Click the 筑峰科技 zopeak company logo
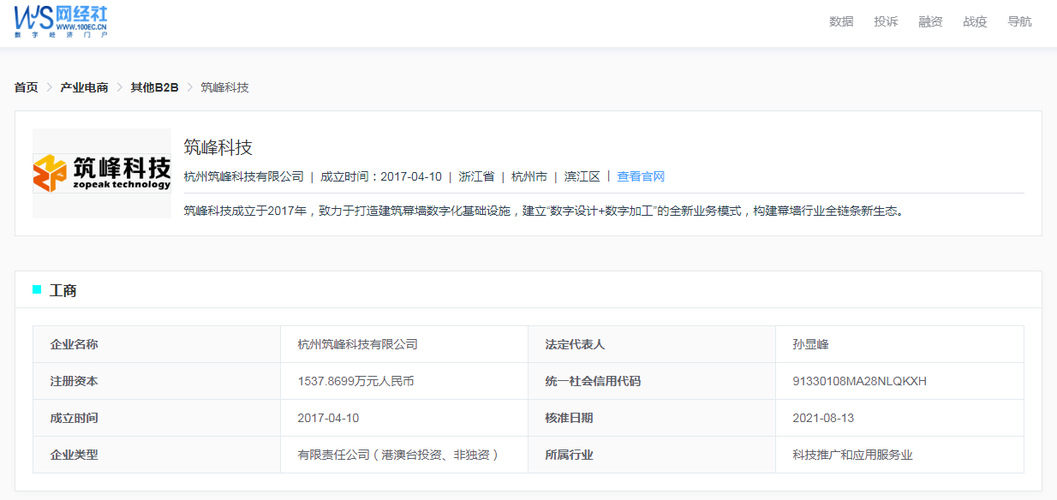The width and height of the screenshot is (1057, 500). click(x=102, y=173)
